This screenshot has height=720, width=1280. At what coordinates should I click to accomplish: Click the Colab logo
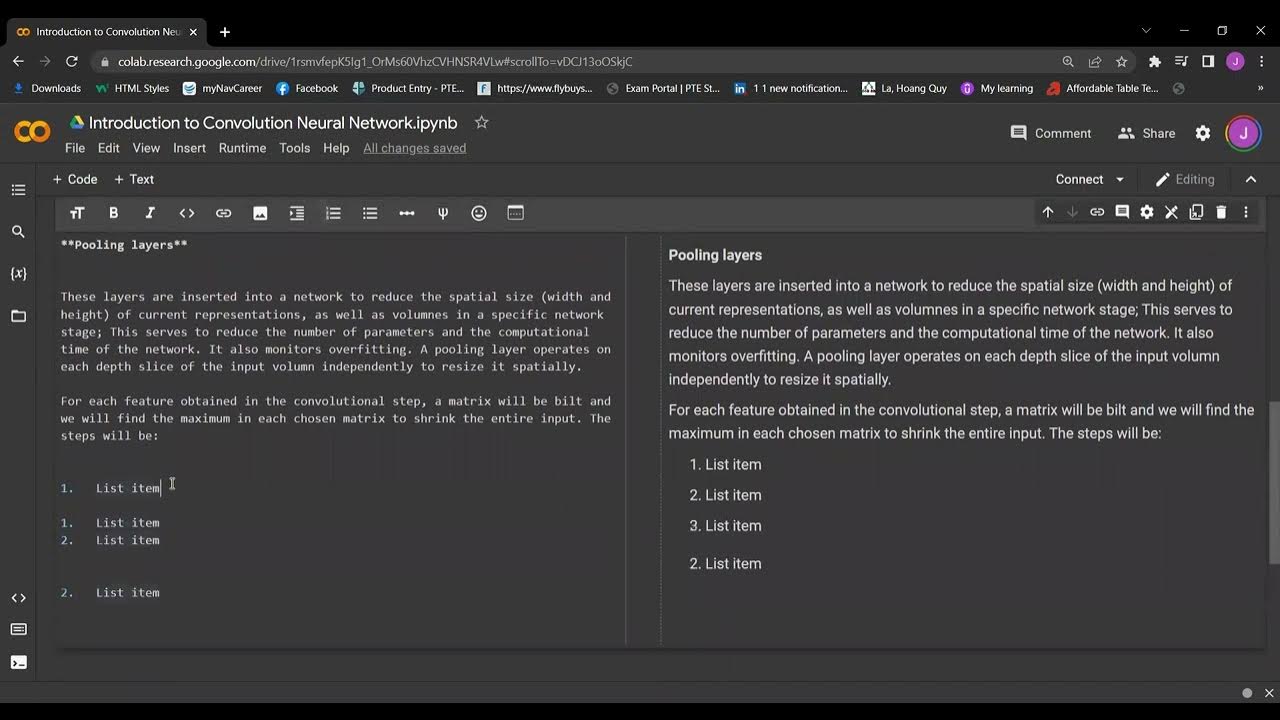click(x=32, y=132)
